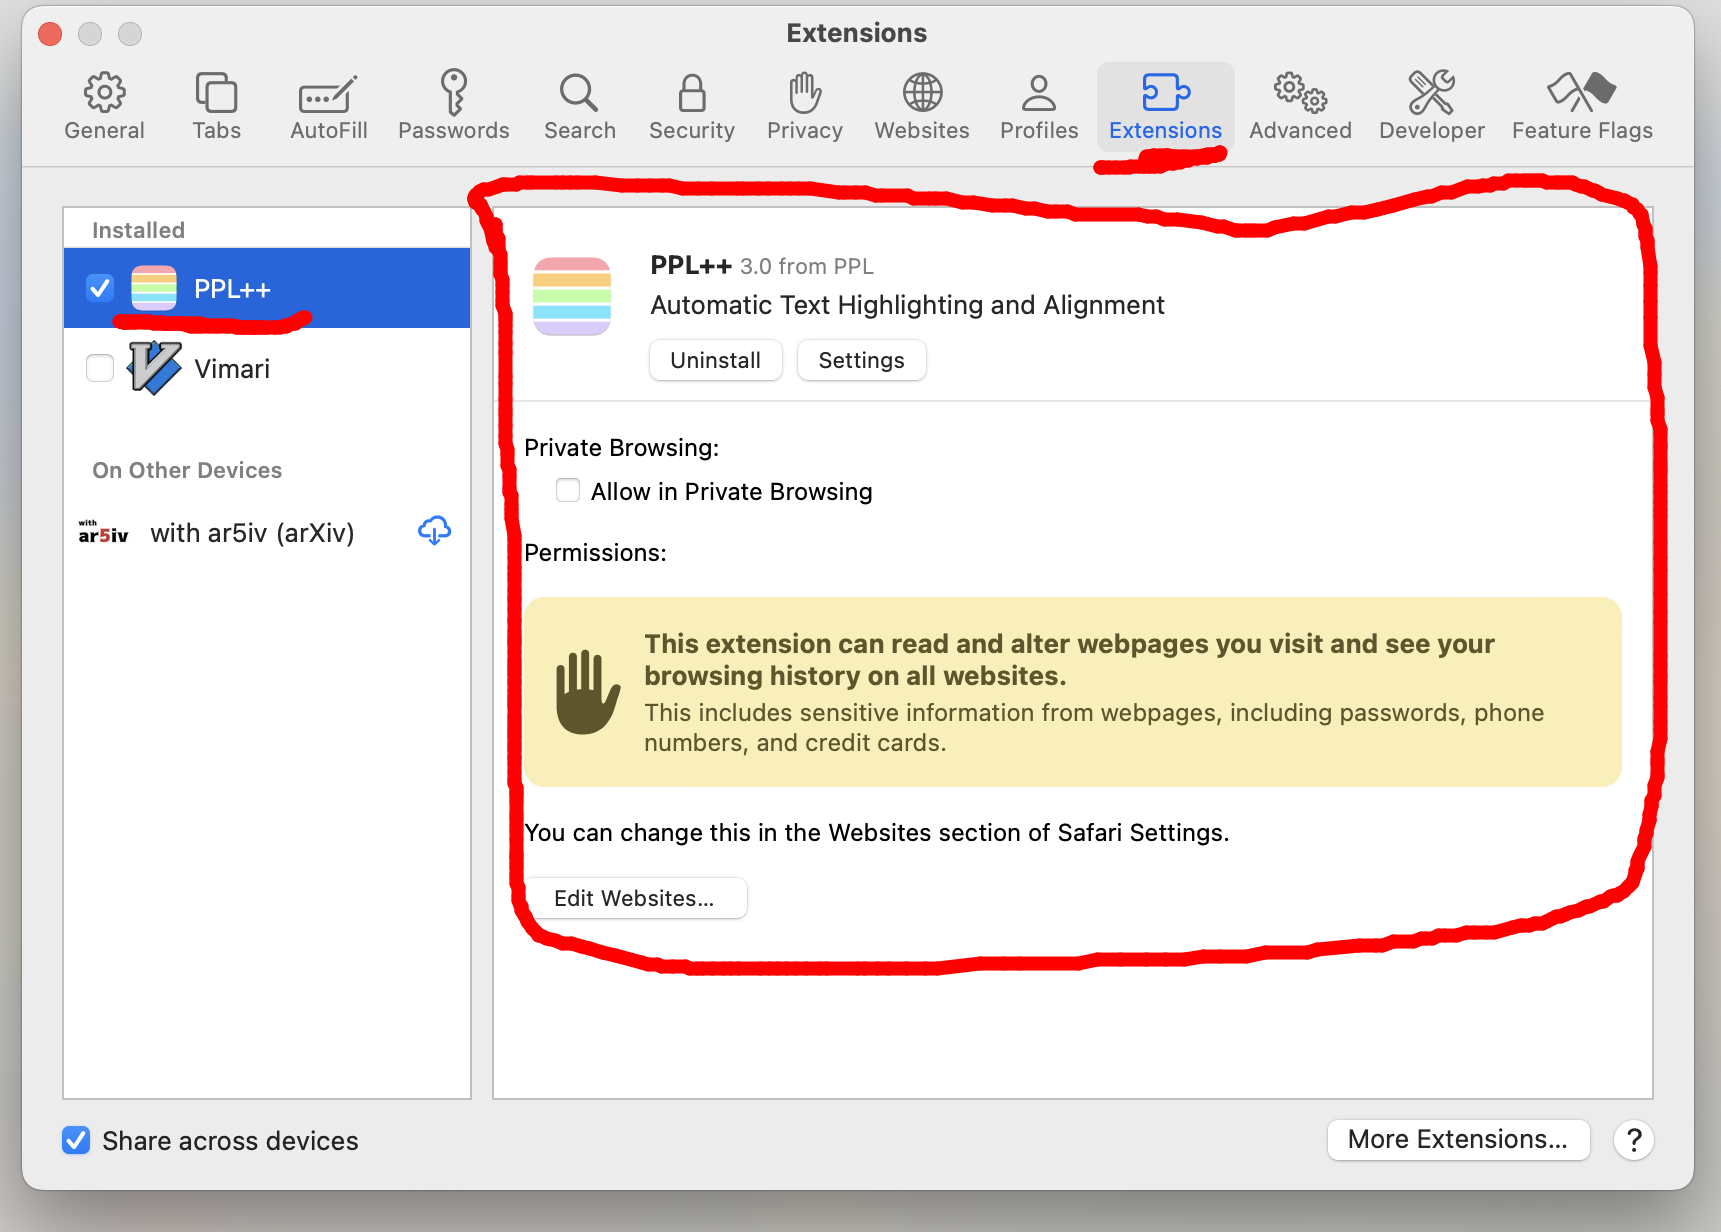Open the General settings pane
The image size is (1721, 1232).
(104, 106)
